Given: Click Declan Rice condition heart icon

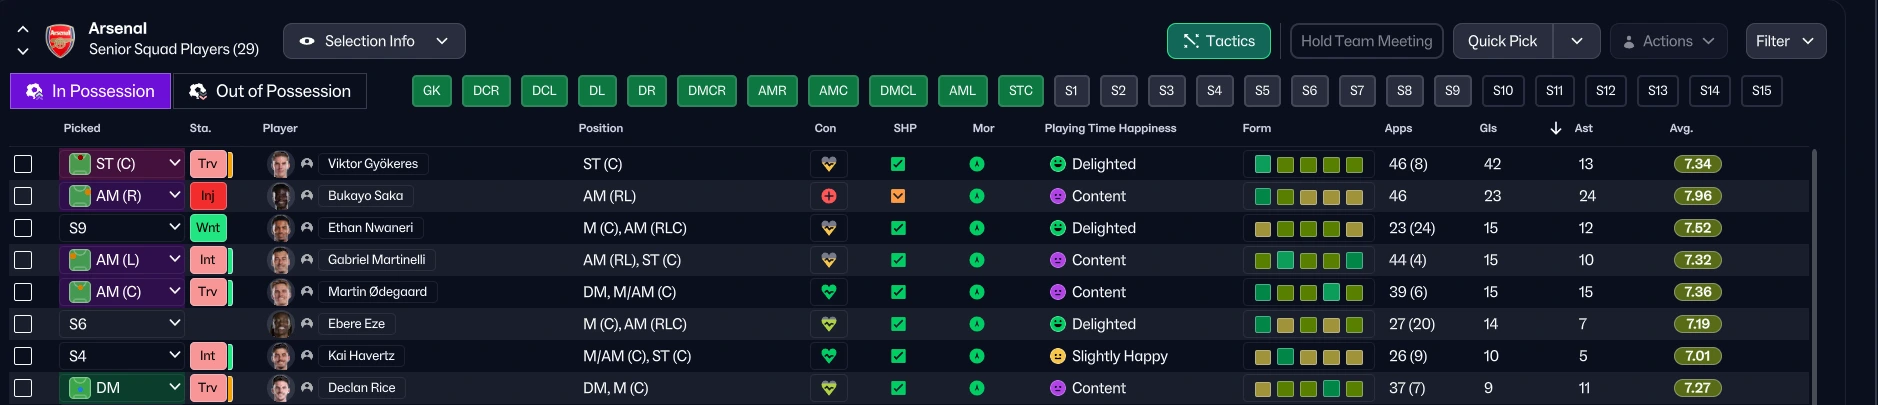Looking at the screenshot, I should tap(828, 388).
